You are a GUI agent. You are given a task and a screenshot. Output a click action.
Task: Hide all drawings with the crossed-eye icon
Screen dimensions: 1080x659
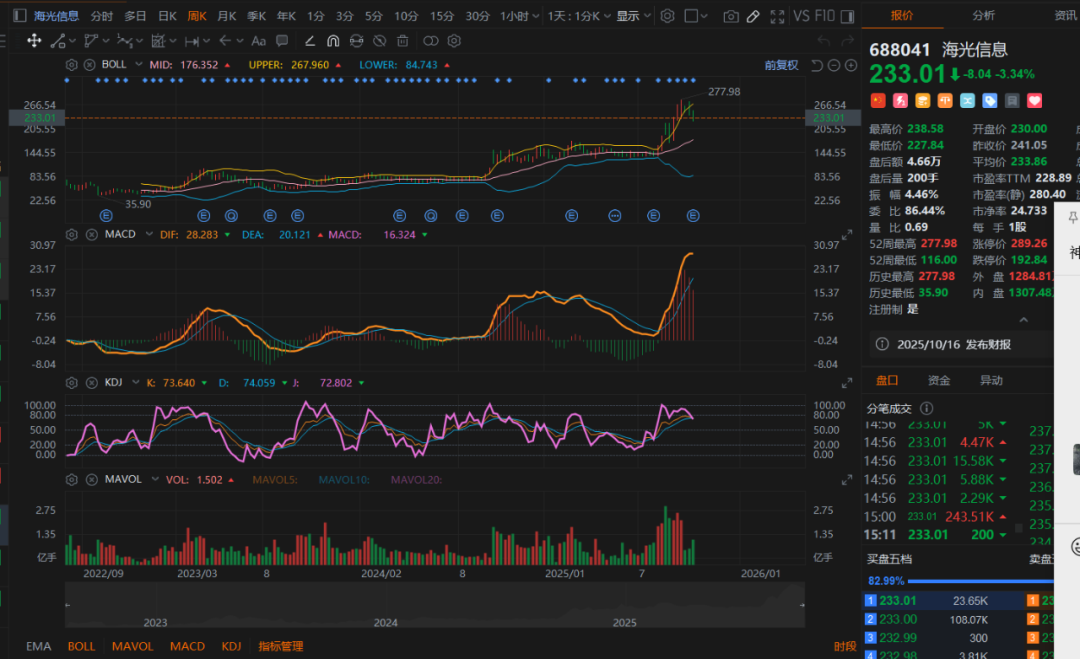[x=379, y=41]
